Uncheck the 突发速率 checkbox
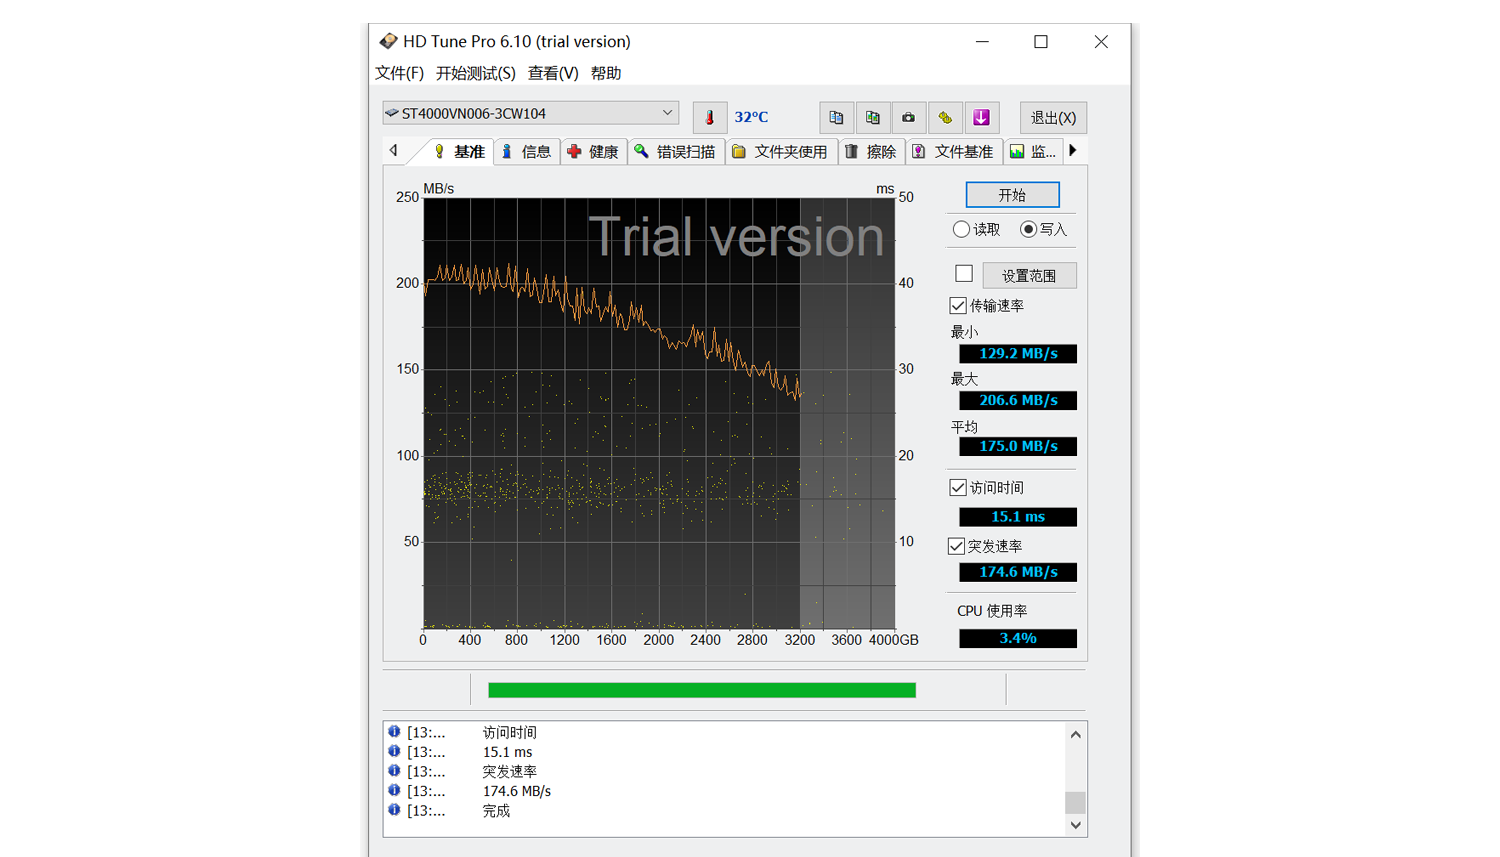The height and width of the screenshot is (857, 1500). click(x=957, y=546)
